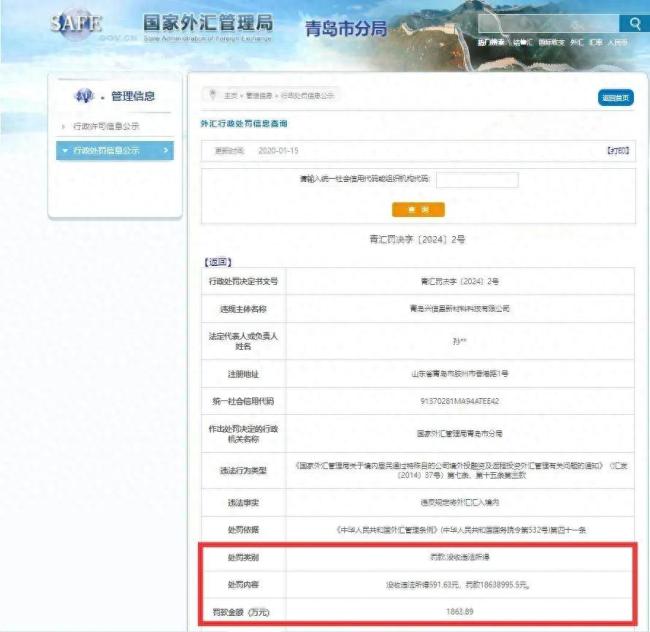The width and height of the screenshot is (650, 632).
Task: Open 管理信息 breadcrumb link
Action: 258,95
